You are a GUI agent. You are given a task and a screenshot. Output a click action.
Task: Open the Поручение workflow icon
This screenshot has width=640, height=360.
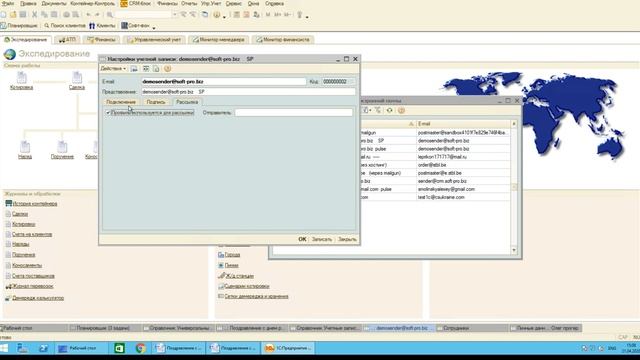(62, 150)
